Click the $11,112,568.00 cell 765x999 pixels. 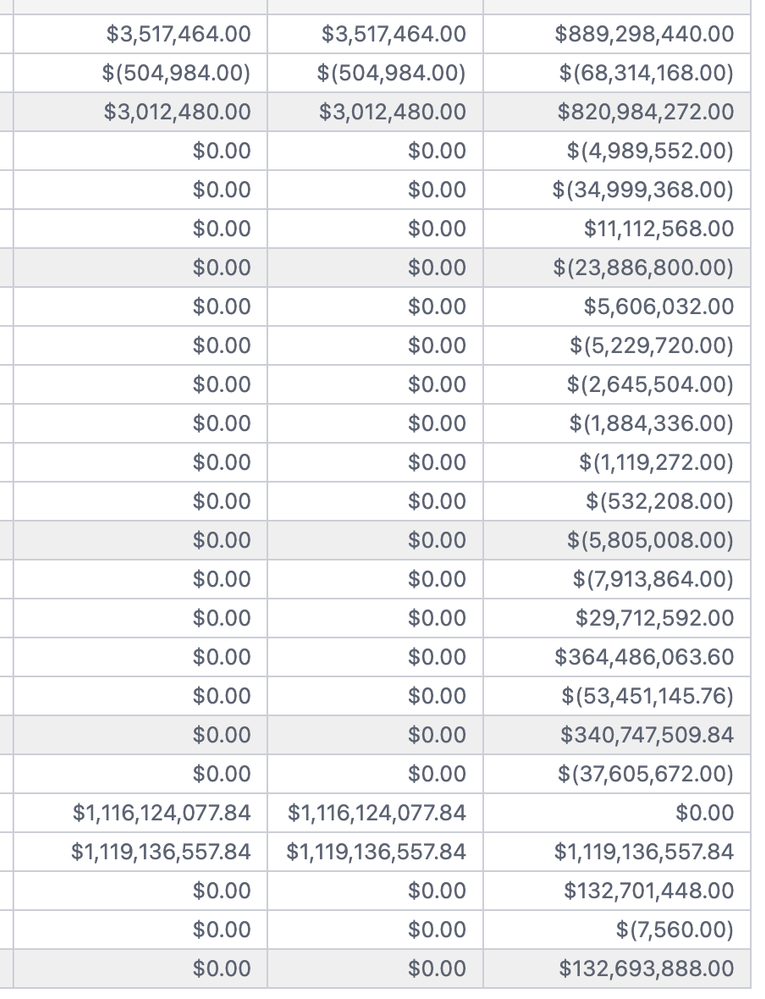click(x=658, y=229)
